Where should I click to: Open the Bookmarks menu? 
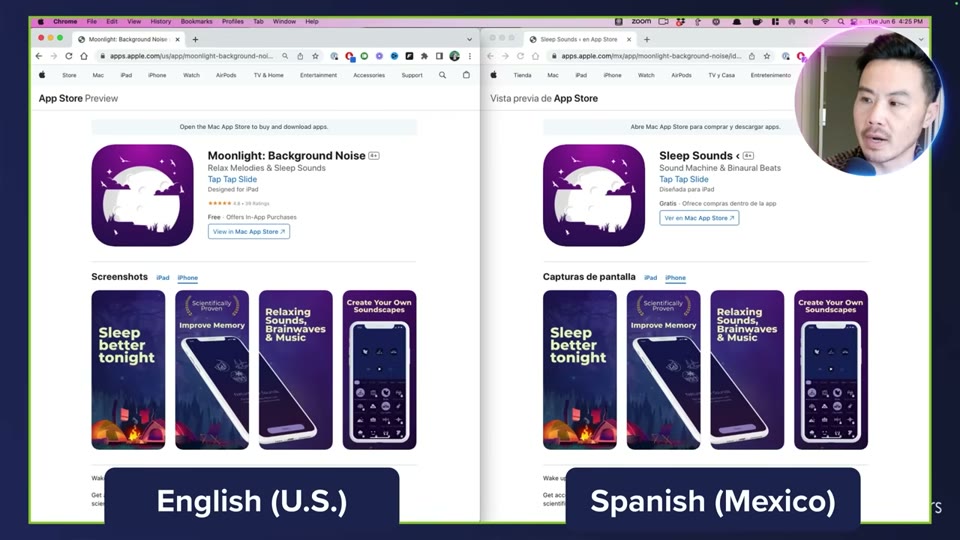pos(197,21)
